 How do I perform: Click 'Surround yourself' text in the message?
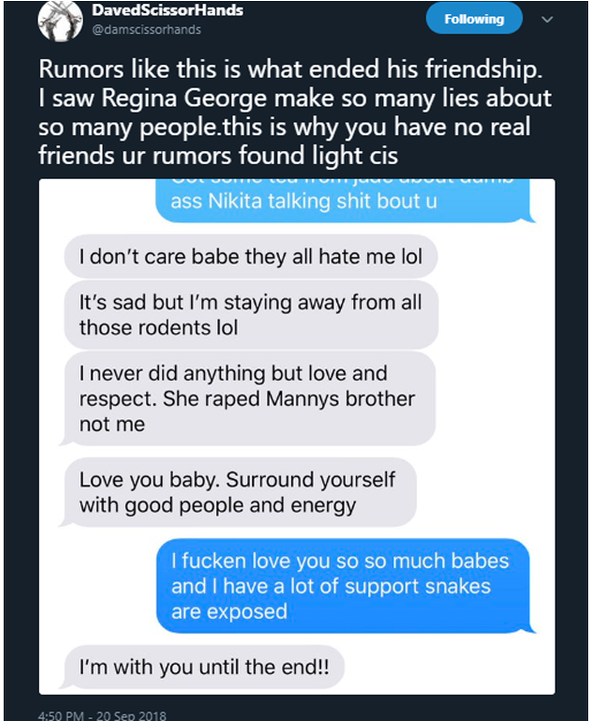[x=310, y=480]
